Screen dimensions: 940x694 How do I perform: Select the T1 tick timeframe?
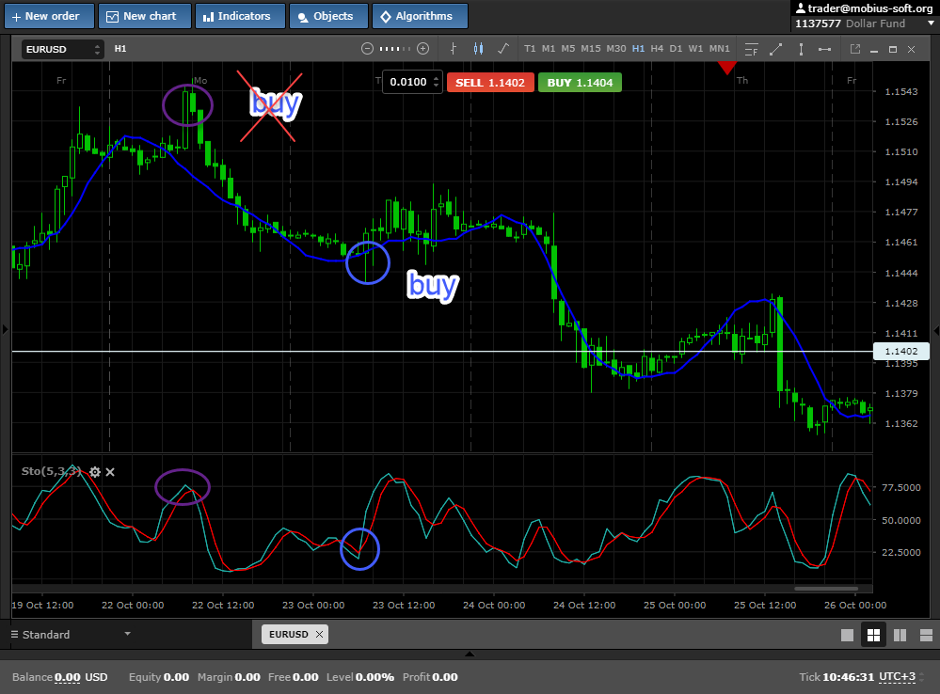[530, 49]
